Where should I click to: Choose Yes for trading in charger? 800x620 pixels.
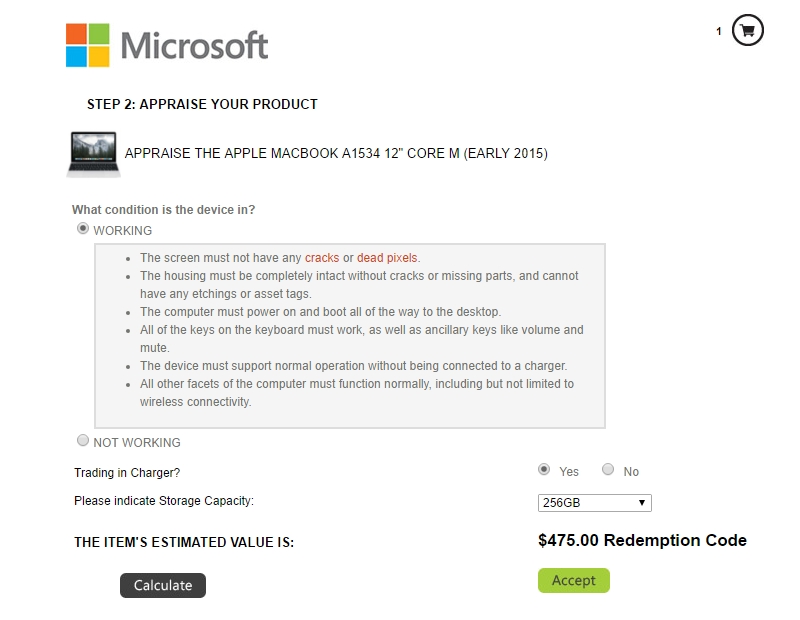click(544, 469)
